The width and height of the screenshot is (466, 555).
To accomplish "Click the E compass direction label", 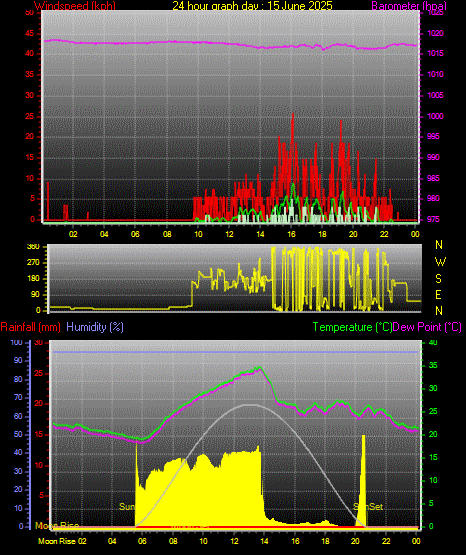I will pyautogui.click(x=438, y=295).
